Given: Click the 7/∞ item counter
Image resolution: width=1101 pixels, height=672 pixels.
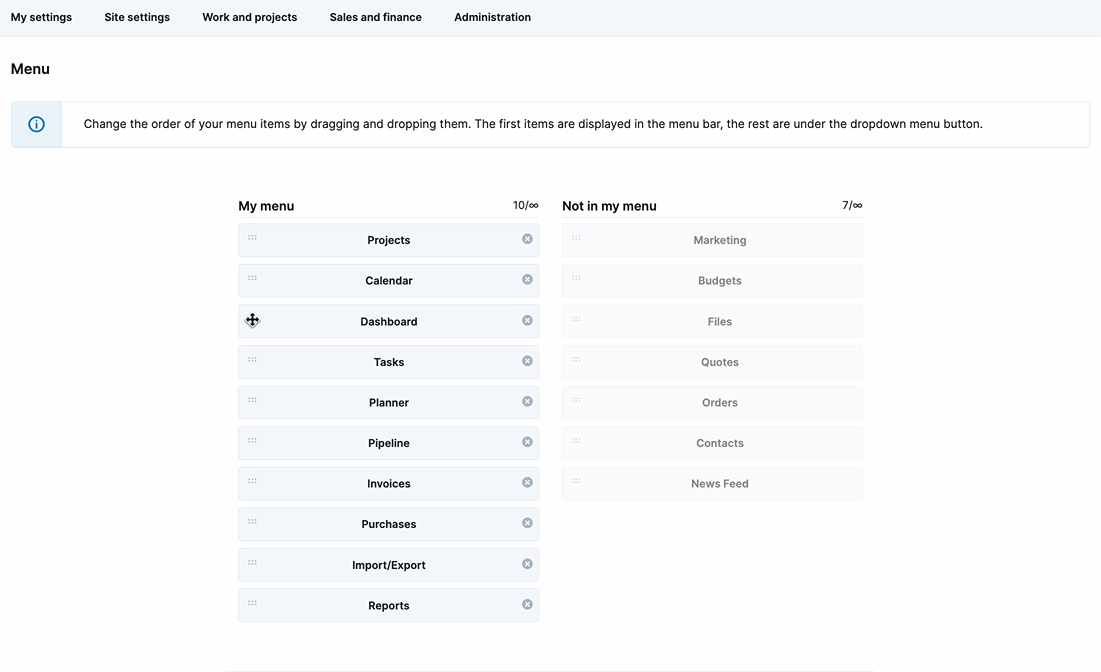Looking at the screenshot, I should coord(852,205).
